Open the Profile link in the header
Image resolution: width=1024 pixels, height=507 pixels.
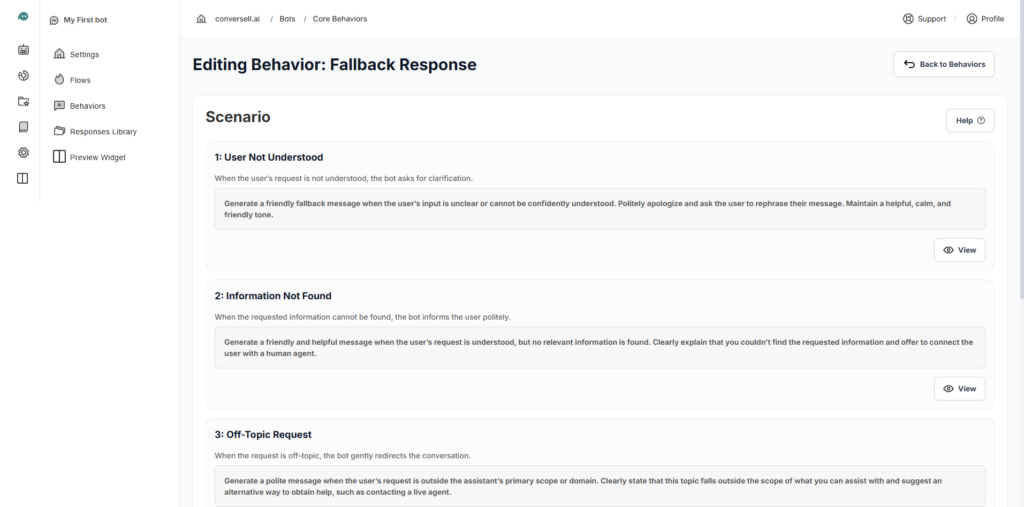pyautogui.click(x=985, y=19)
